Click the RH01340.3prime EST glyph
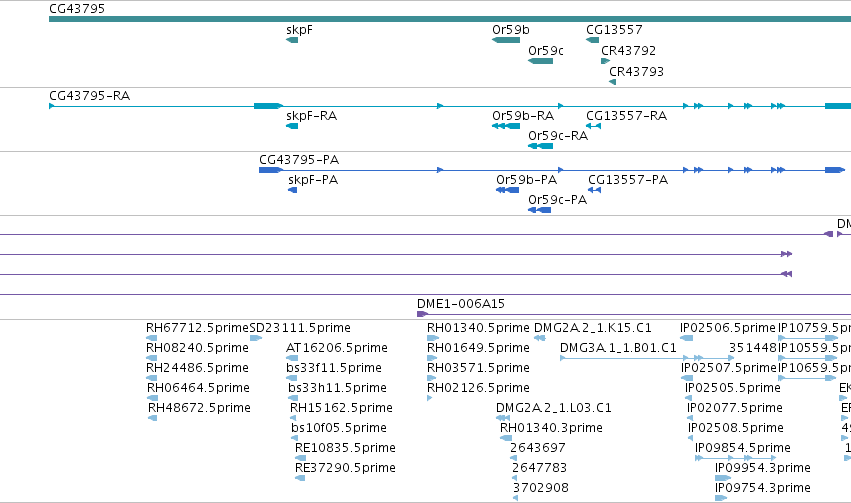 (506, 438)
